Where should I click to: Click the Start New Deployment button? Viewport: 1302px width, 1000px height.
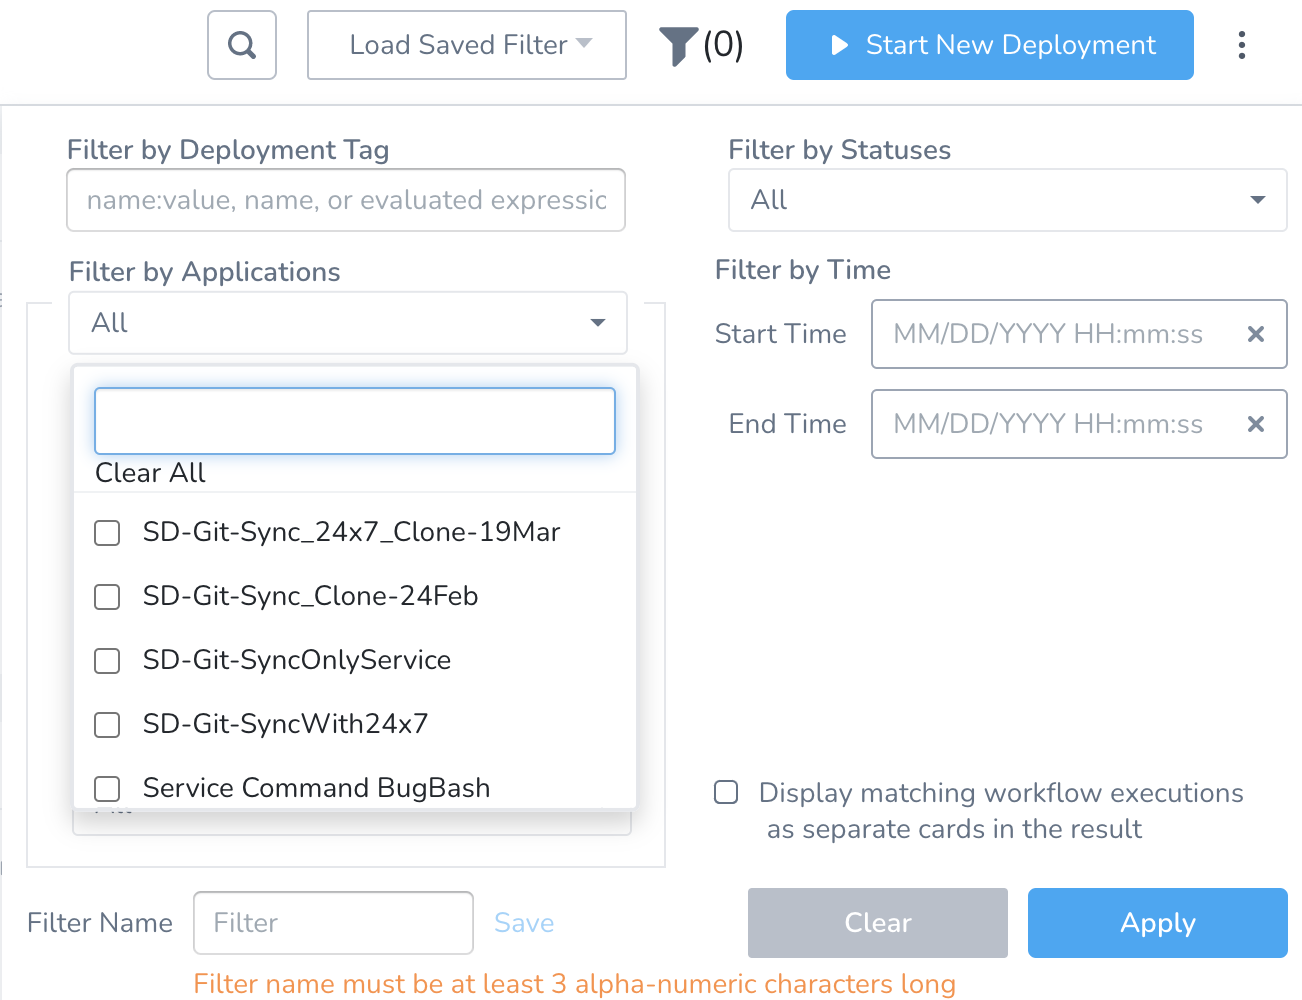[x=990, y=45]
